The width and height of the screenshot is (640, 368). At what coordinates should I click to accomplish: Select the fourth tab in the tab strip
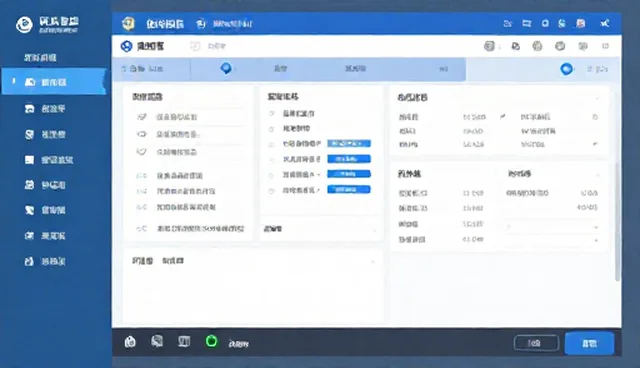tap(355, 69)
